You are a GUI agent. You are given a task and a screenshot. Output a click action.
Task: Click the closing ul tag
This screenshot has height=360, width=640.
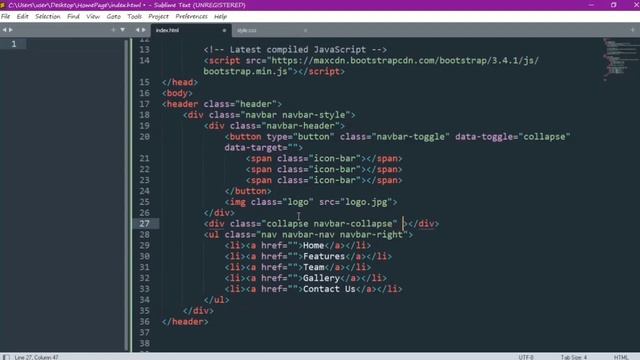[x=216, y=300]
